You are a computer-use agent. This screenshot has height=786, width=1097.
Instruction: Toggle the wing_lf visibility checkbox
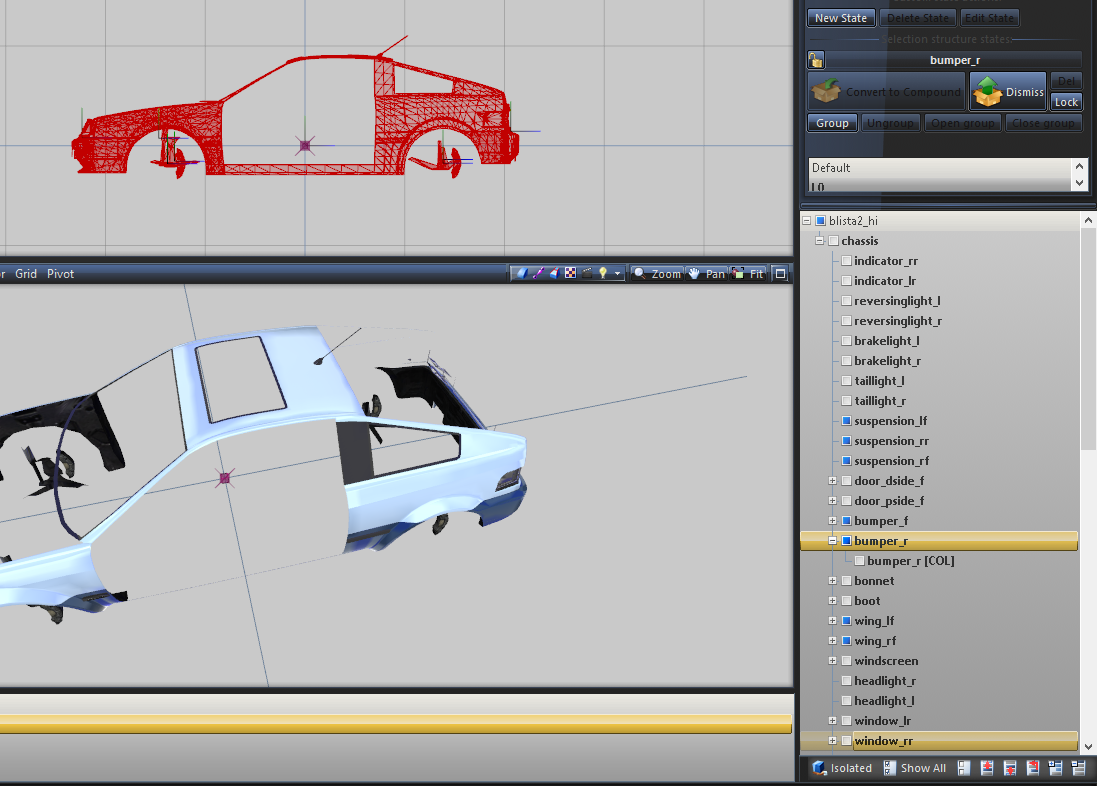click(x=847, y=621)
